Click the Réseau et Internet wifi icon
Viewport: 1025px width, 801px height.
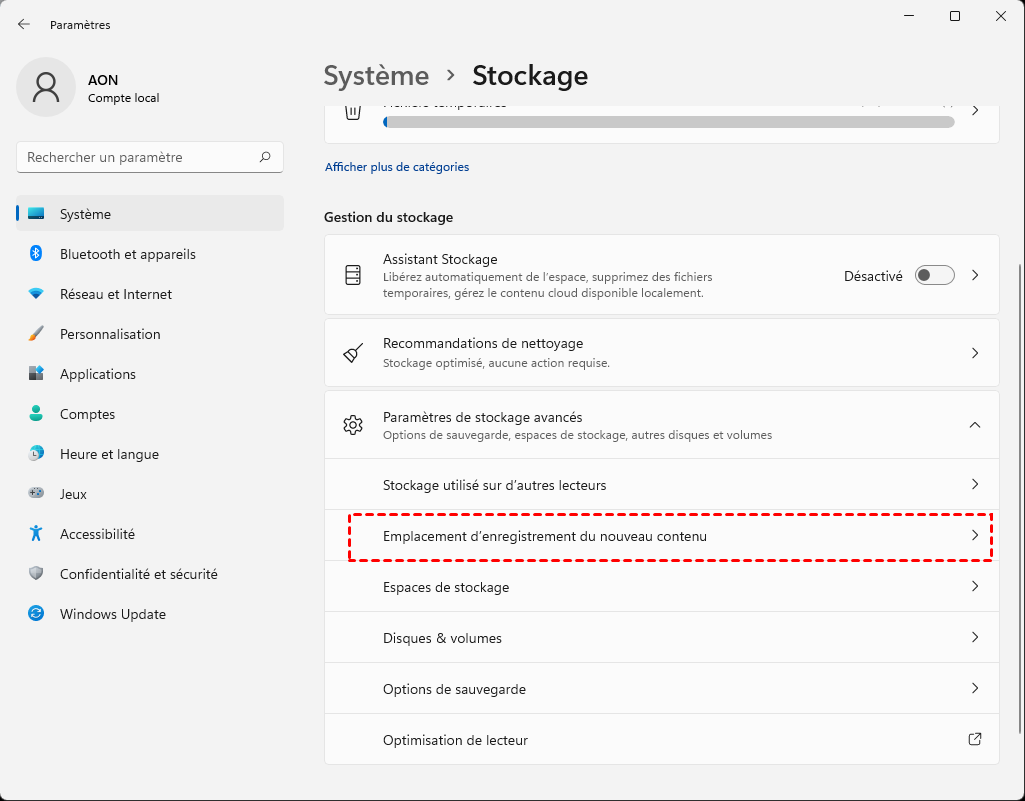(x=36, y=294)
